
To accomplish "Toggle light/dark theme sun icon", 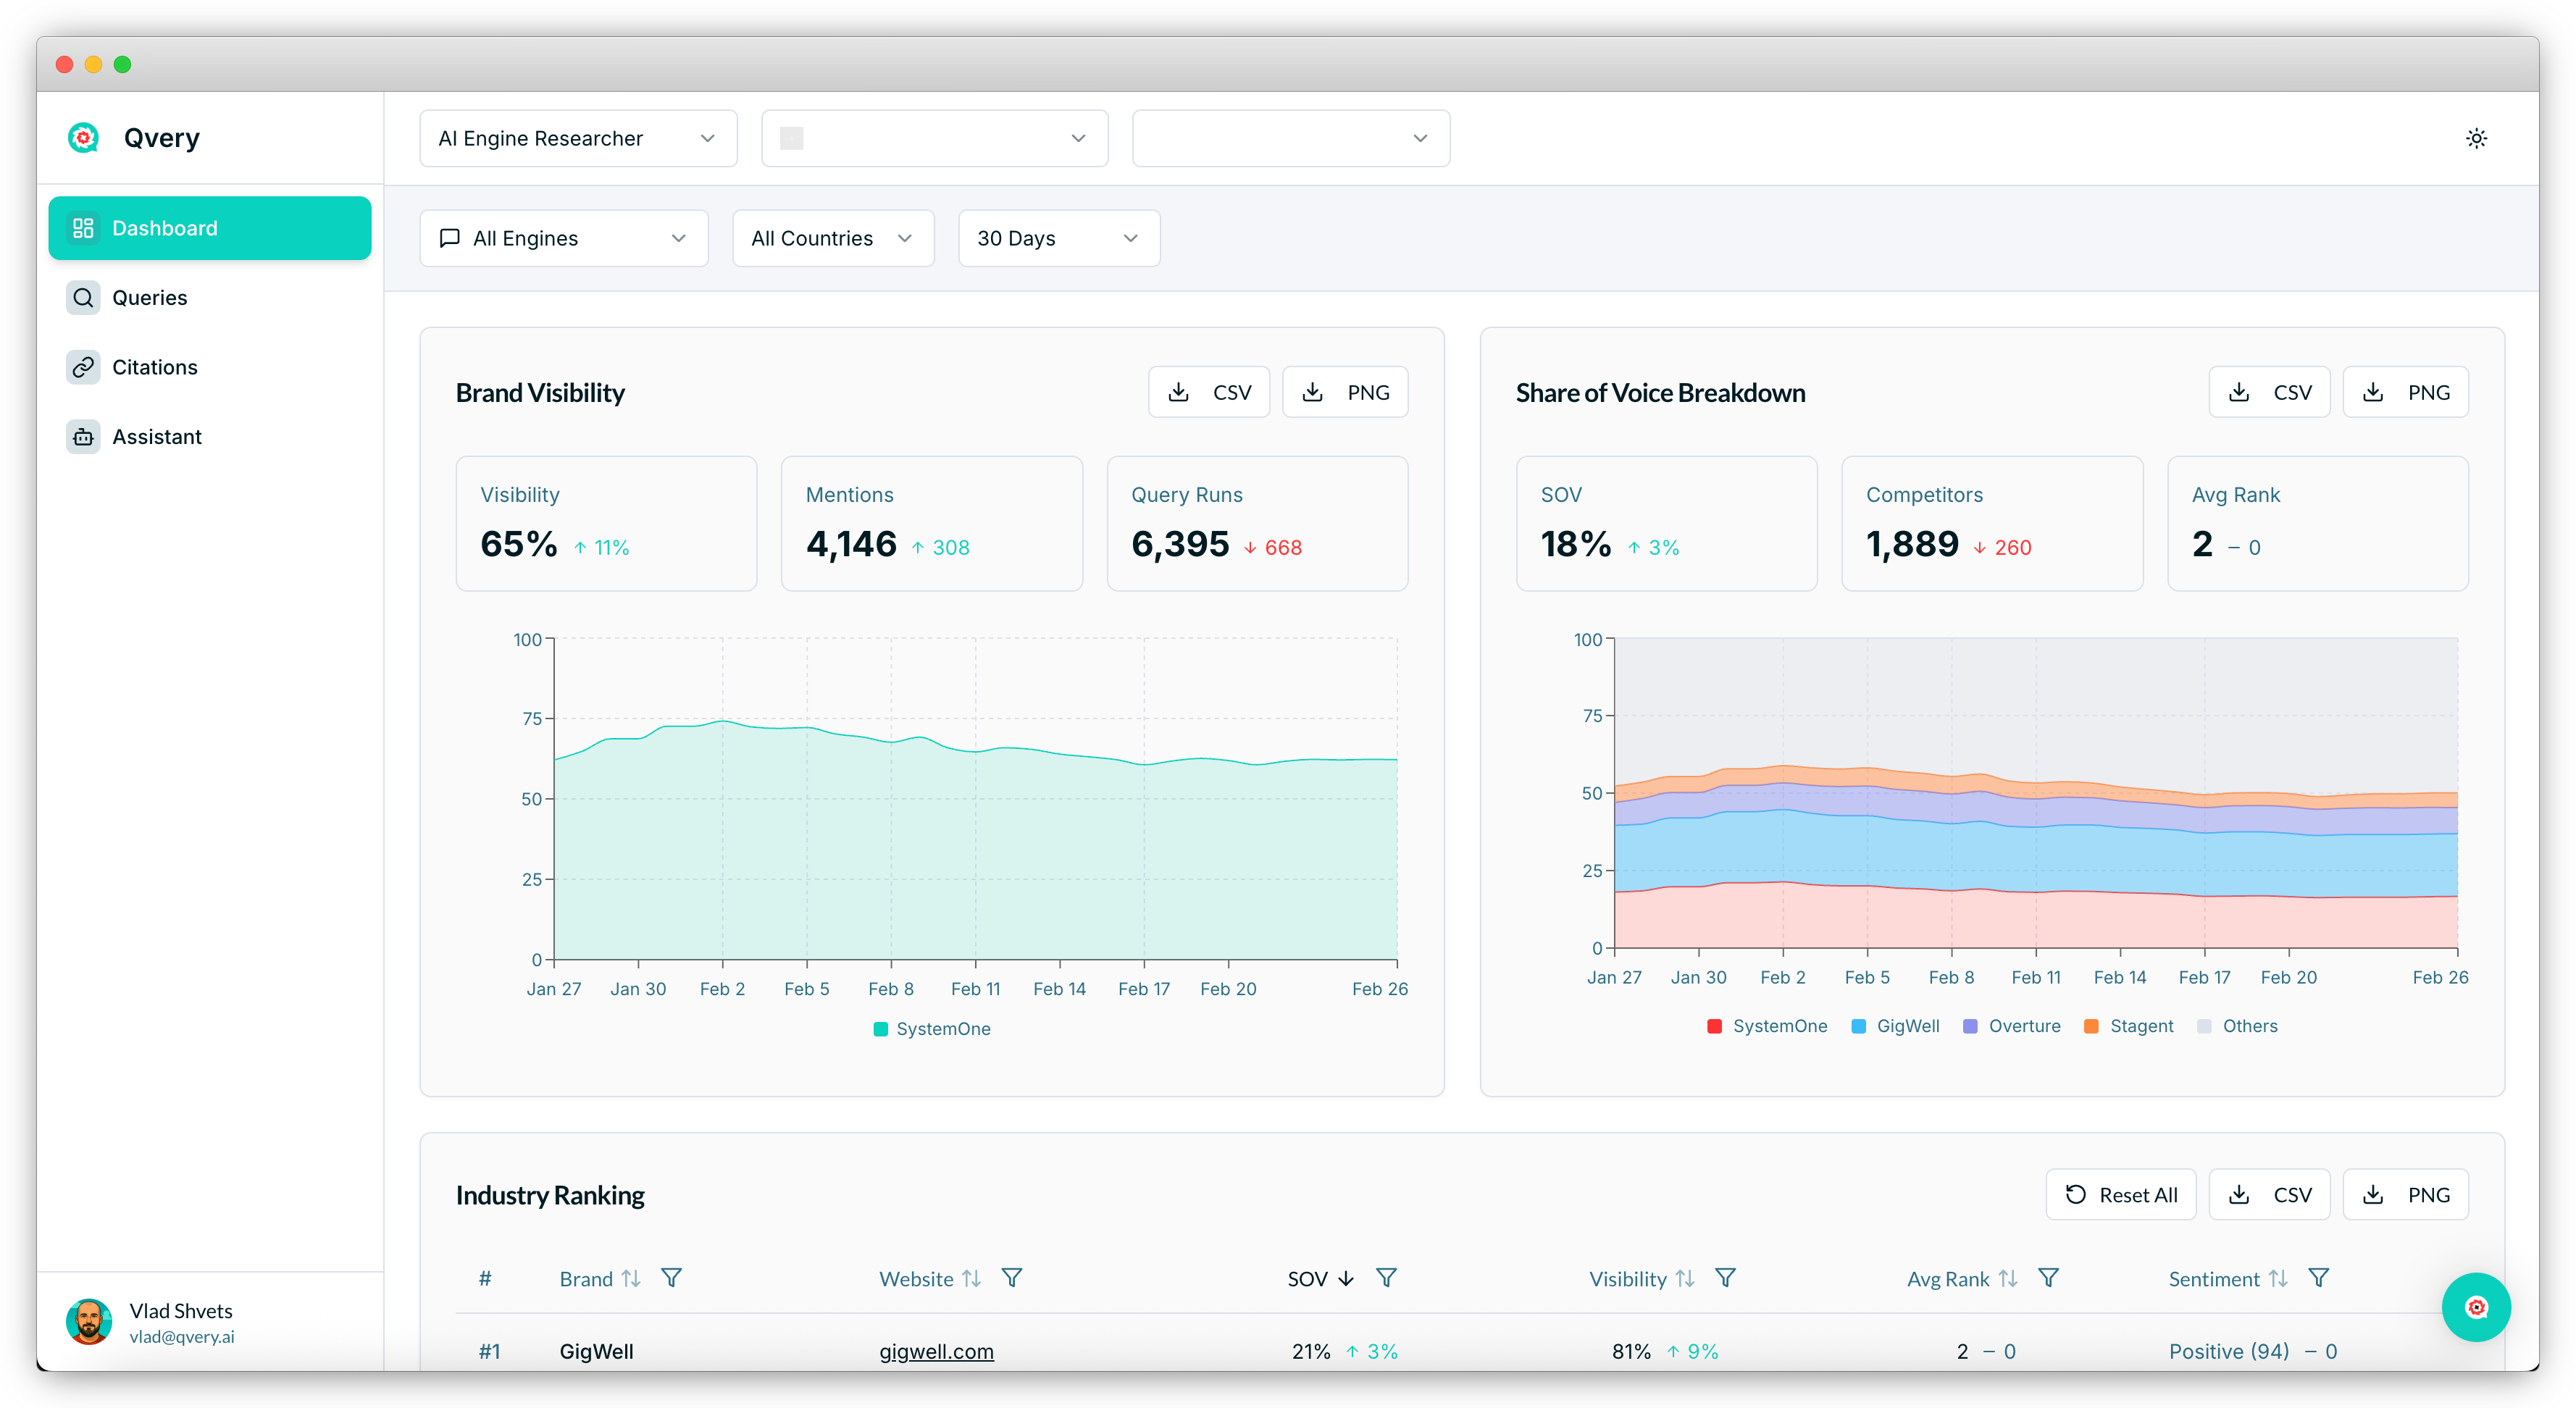I will [x=2475, y=138].
